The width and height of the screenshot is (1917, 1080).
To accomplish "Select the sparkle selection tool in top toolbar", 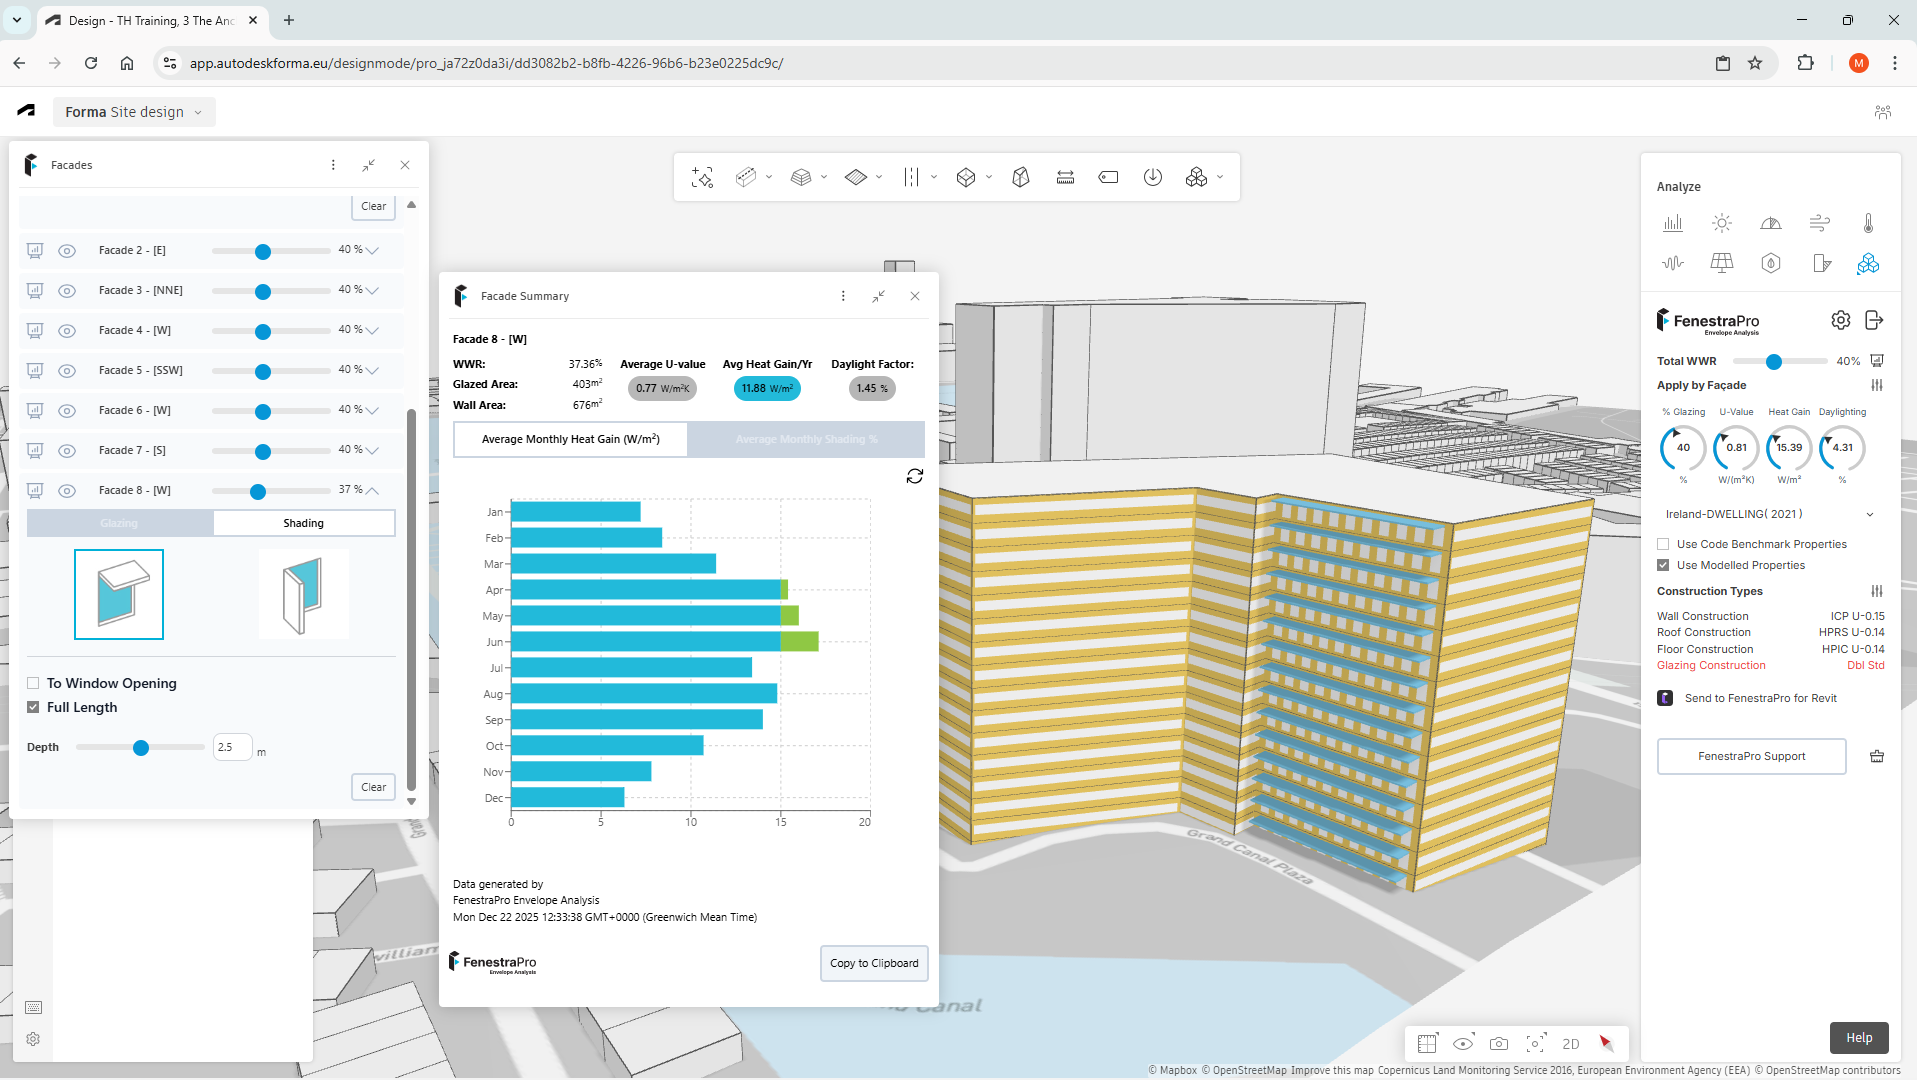I will [702, 177].
